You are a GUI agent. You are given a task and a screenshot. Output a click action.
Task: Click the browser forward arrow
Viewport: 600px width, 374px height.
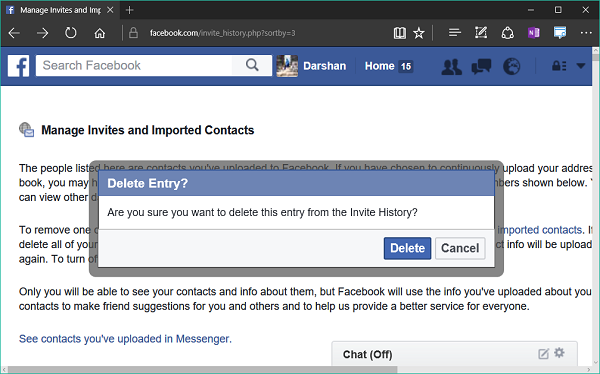[x=42, y=33]
